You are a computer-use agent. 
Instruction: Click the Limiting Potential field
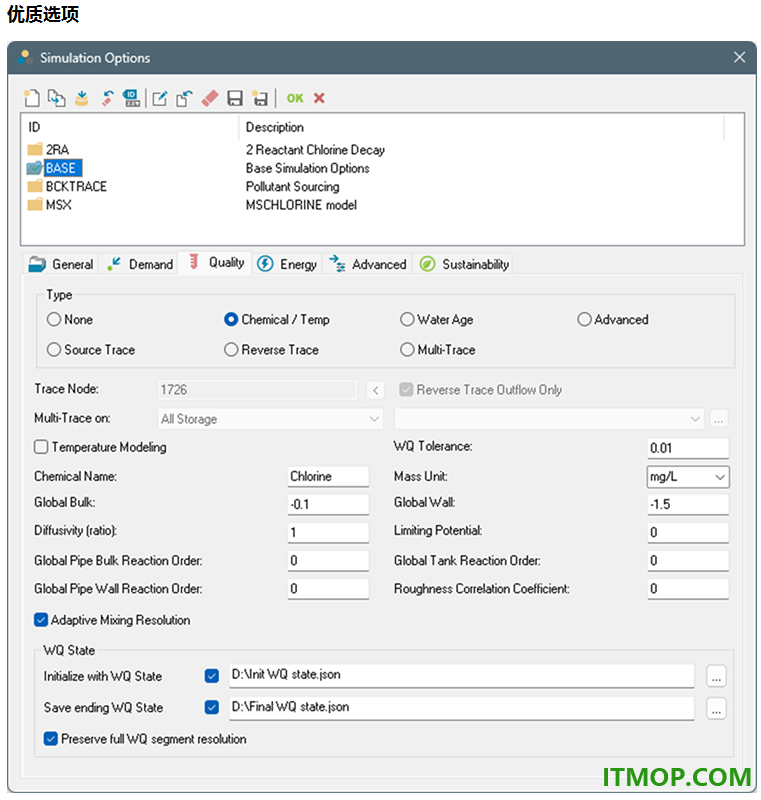point(688,532)
